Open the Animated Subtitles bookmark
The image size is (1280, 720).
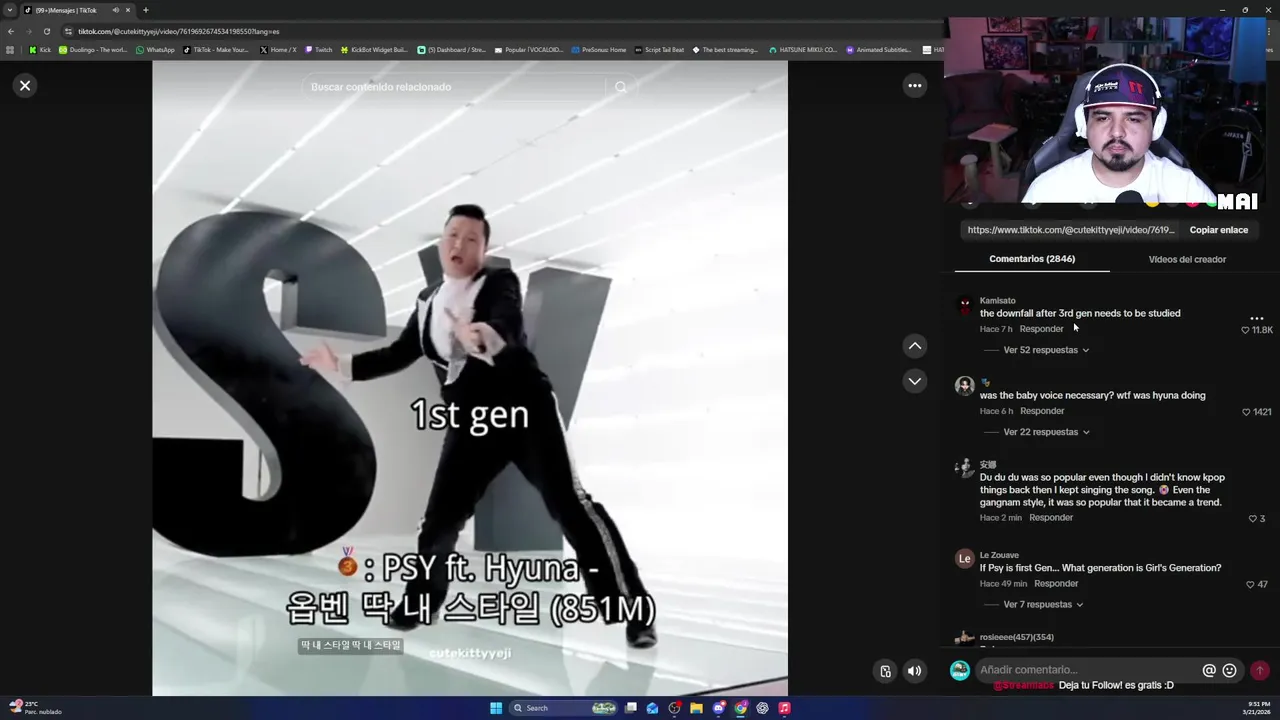[x=879, y=50]
